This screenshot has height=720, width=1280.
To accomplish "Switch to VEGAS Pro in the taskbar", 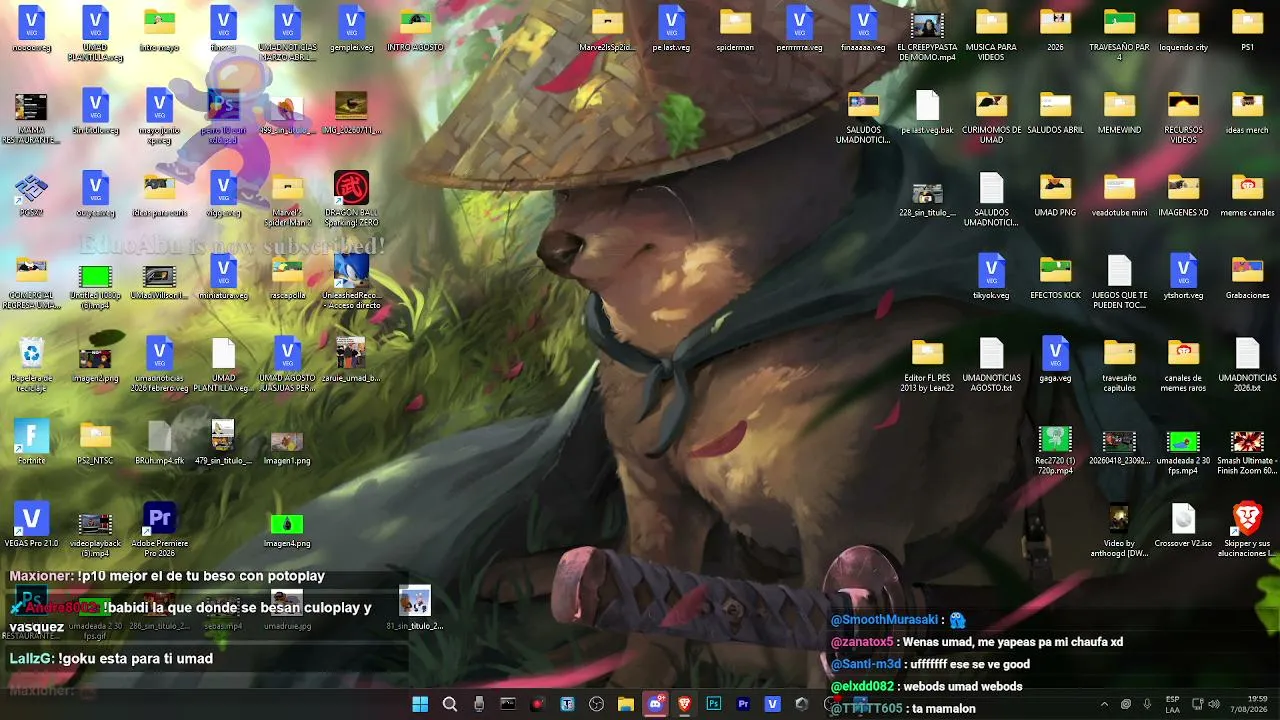I will 772,704.
